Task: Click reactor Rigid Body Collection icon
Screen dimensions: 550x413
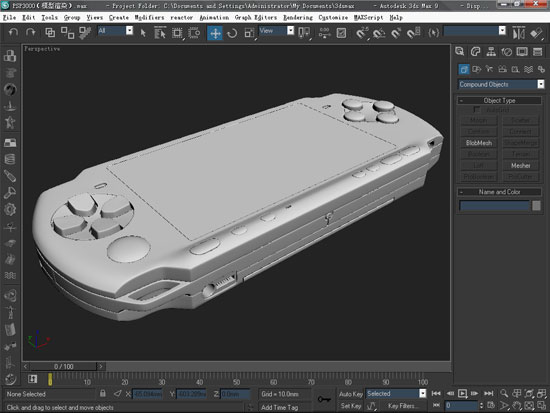Action: click(10, 56)
